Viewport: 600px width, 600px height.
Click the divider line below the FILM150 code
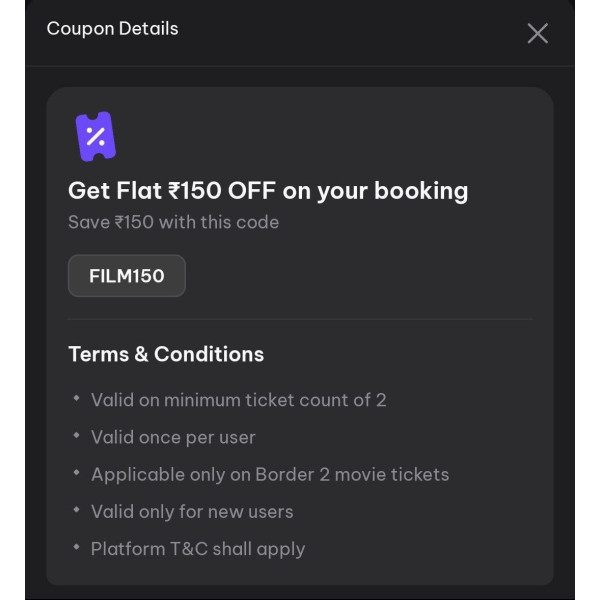[300, 319]
